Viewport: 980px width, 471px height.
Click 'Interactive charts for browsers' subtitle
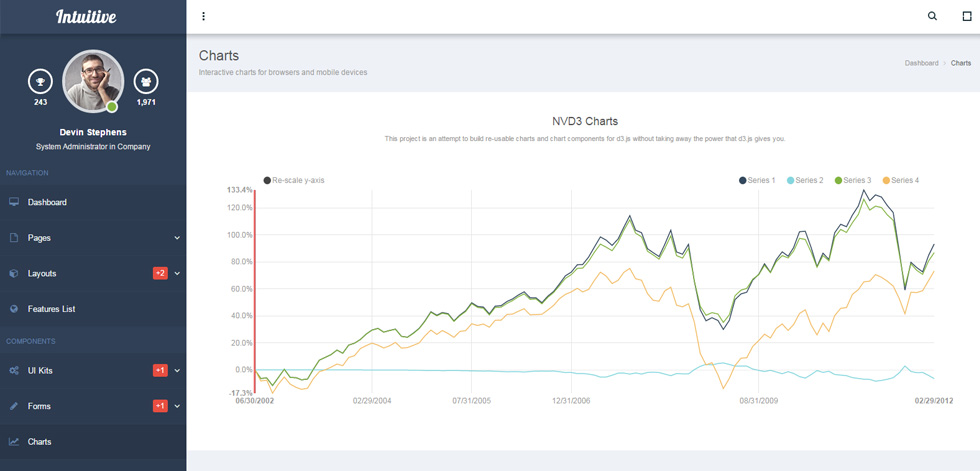coord(283,72)
